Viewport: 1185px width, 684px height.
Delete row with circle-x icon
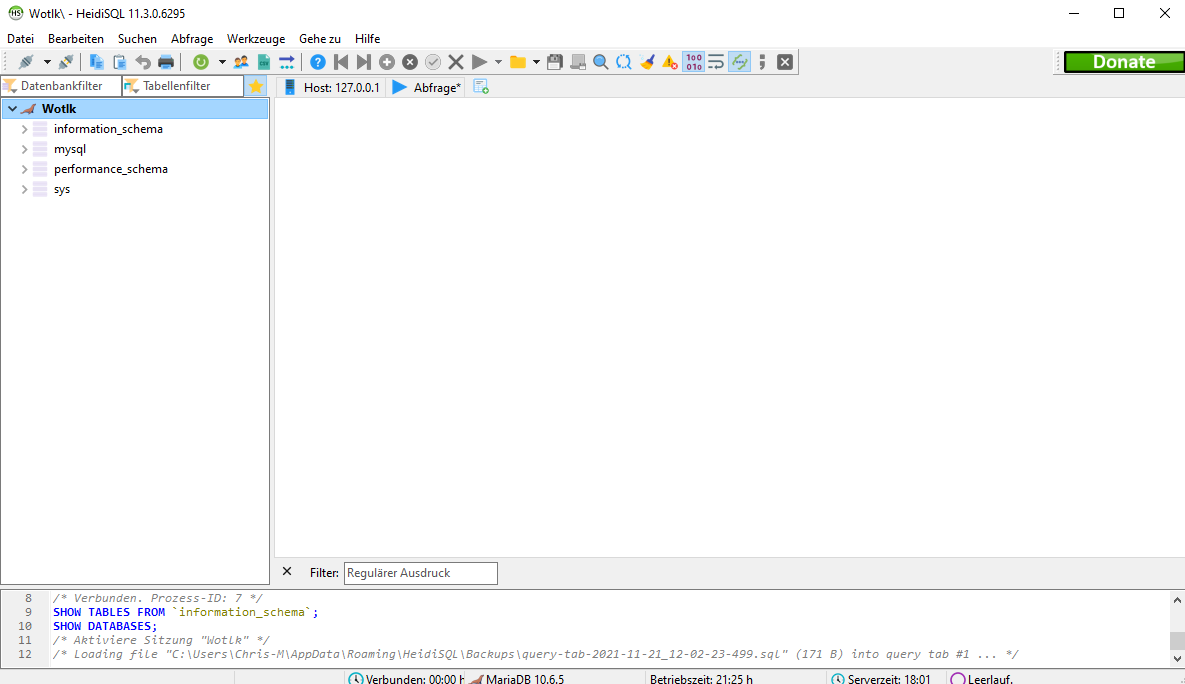click(410, 62)
